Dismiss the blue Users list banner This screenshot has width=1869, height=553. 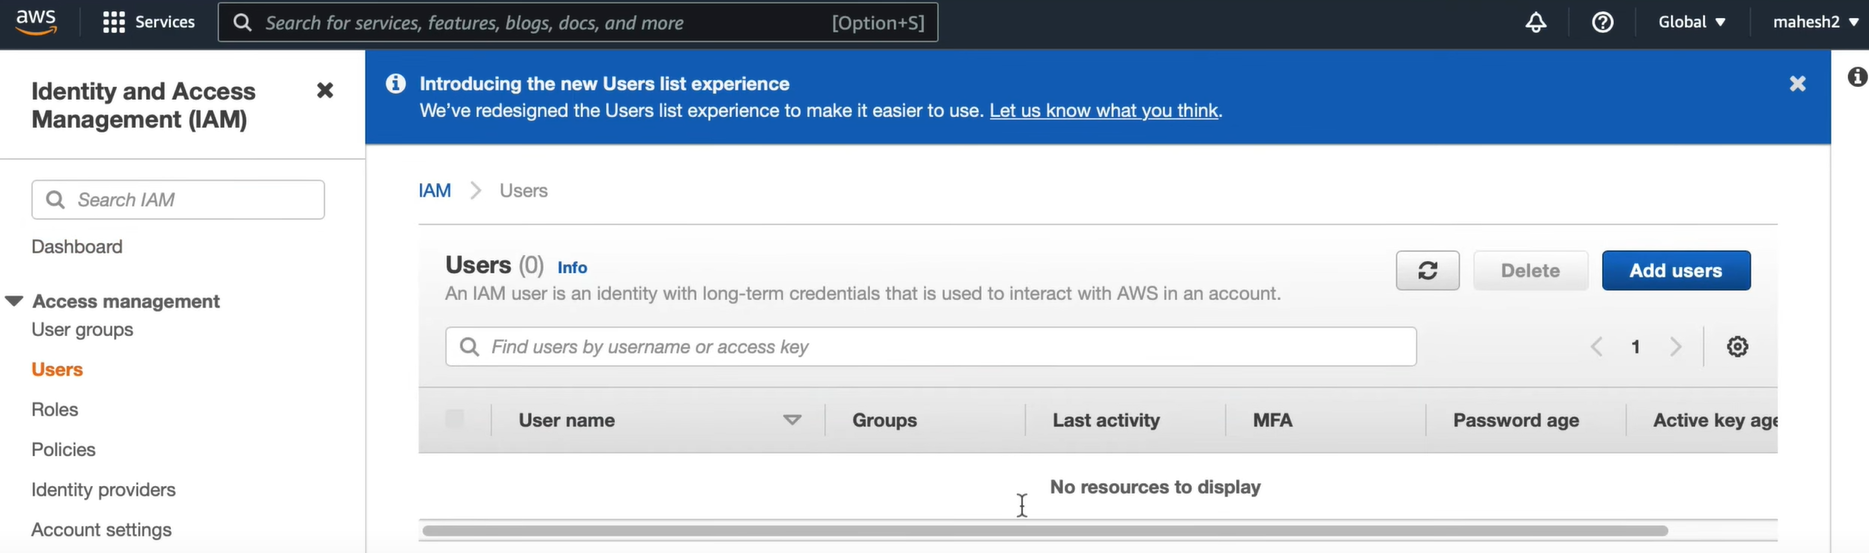(x=1797, y=84)
